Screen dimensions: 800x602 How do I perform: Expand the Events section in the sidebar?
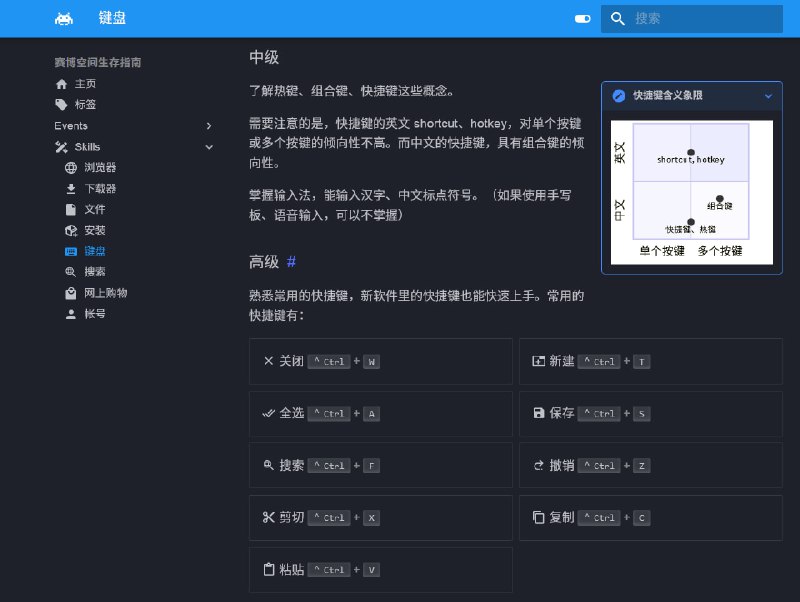[x=209, y=126]
